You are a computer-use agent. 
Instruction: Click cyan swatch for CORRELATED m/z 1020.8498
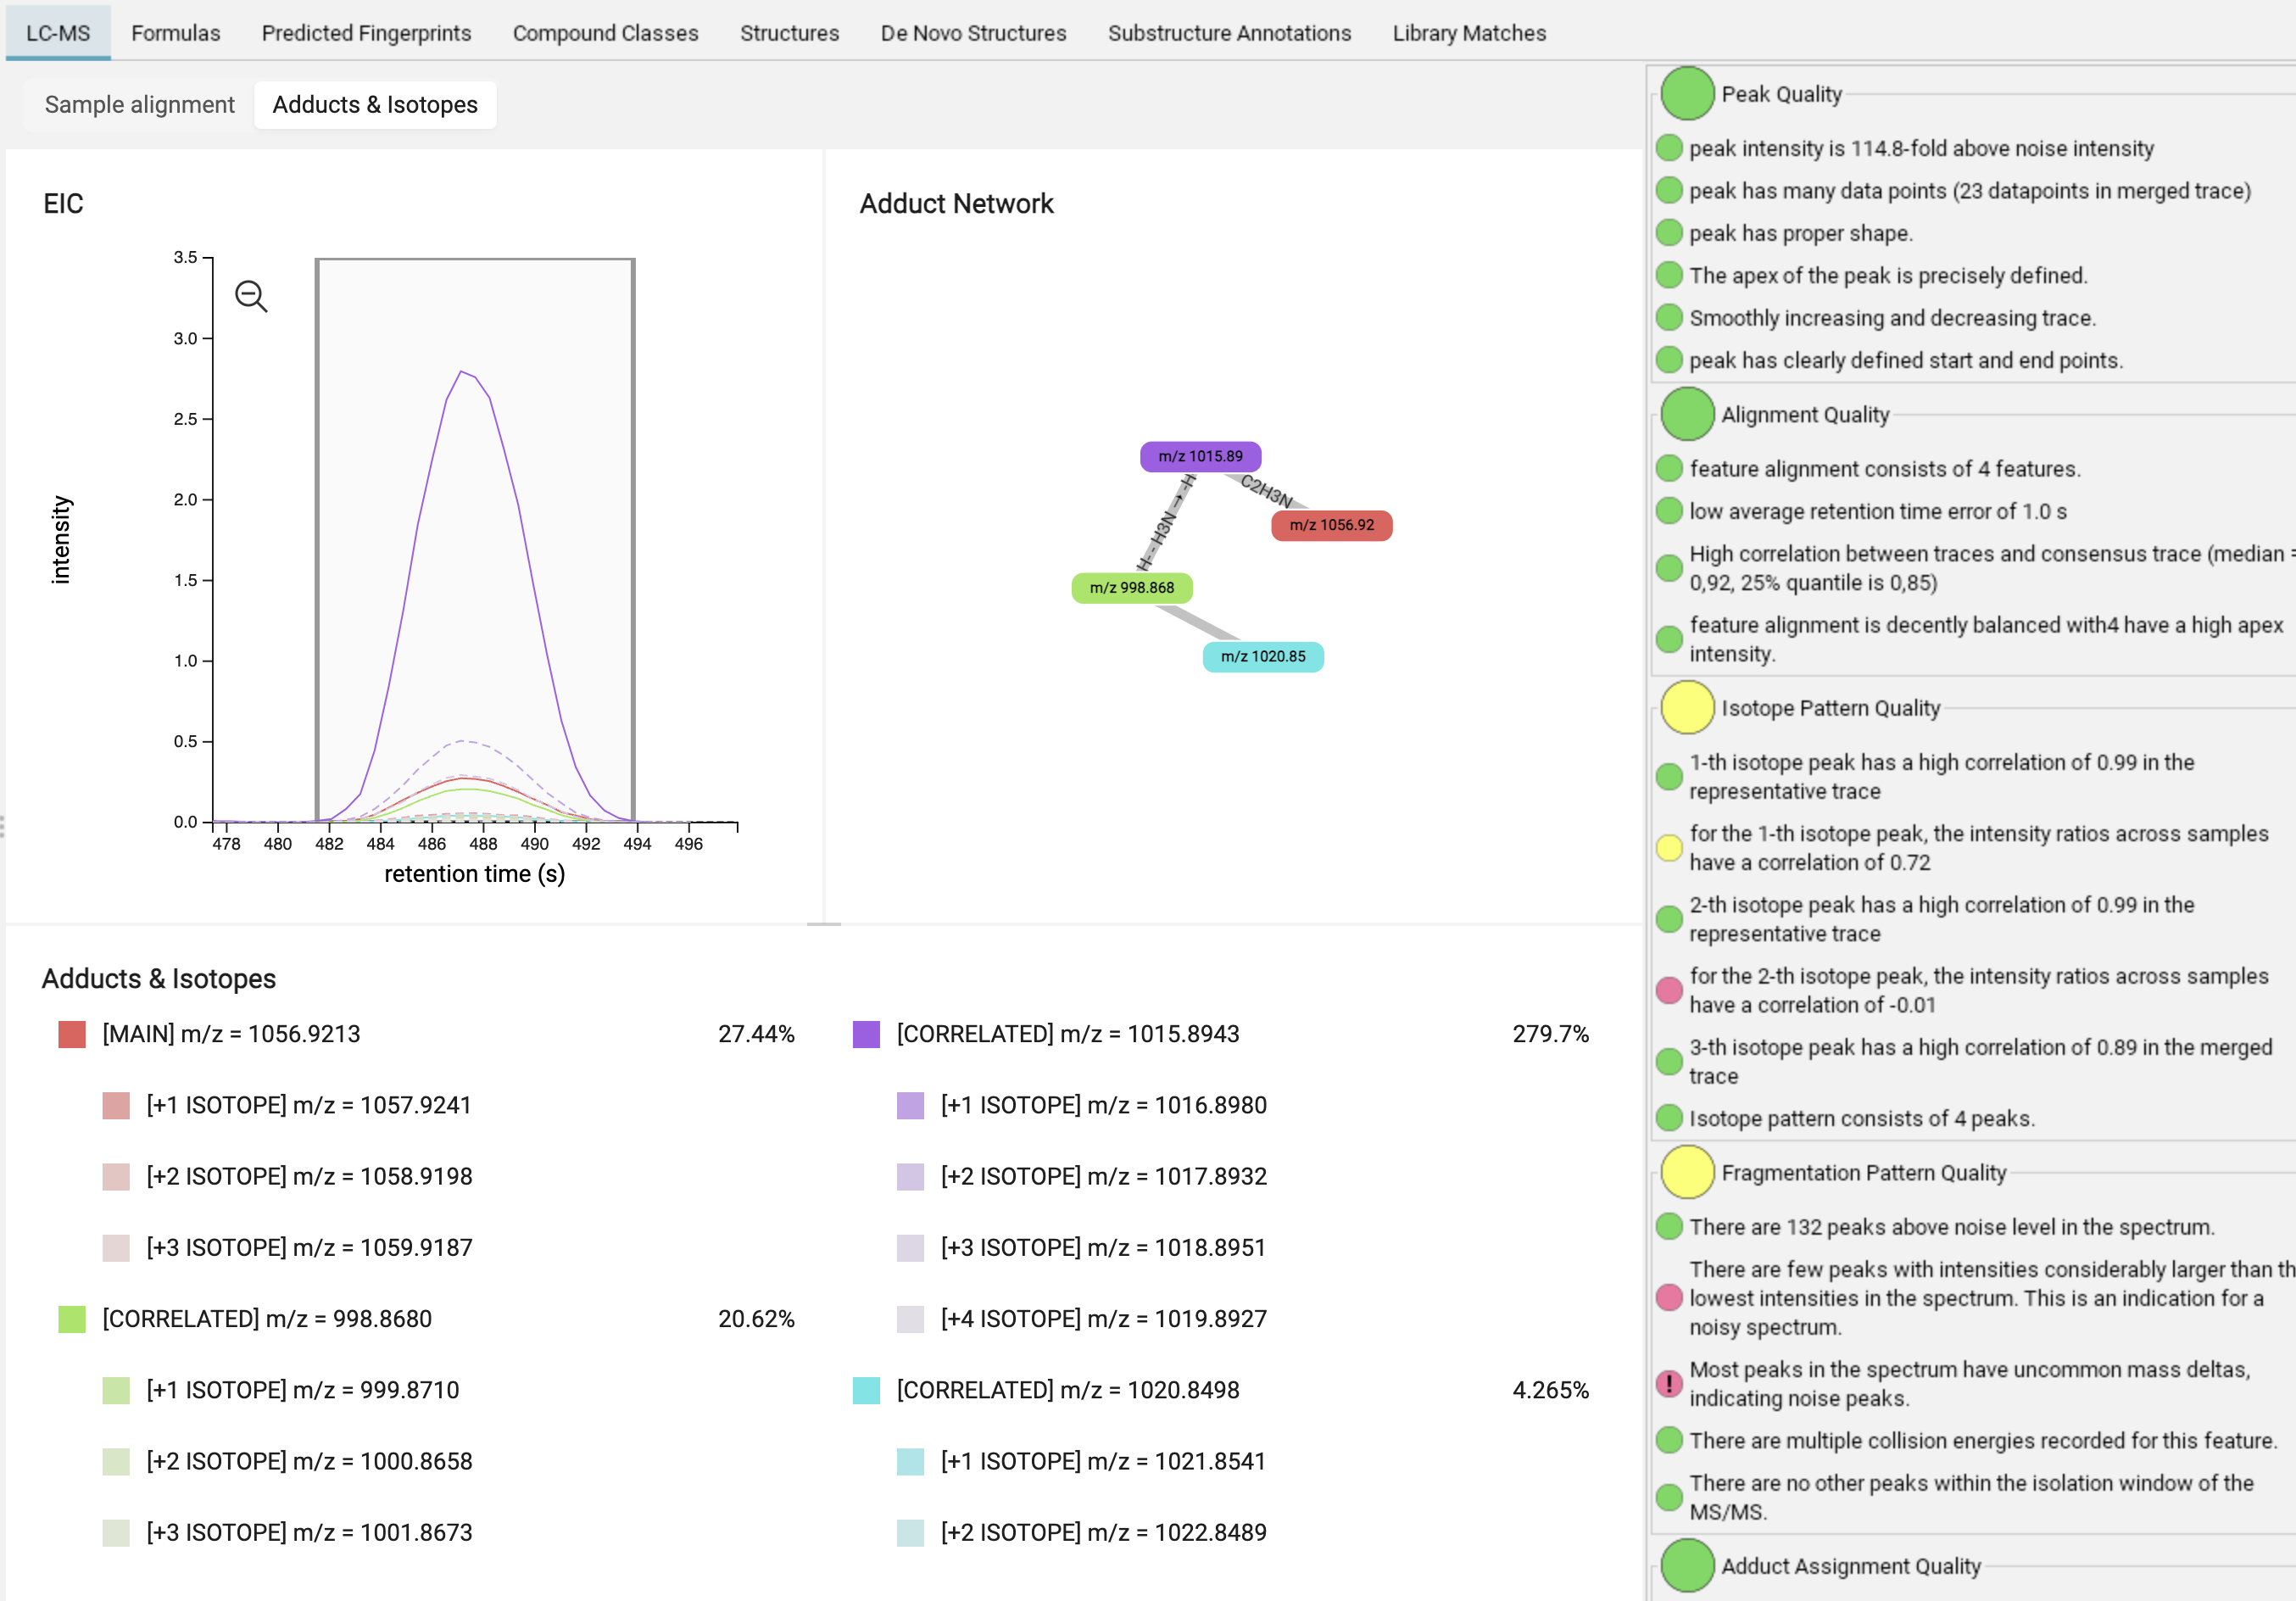coord(866,1390)
